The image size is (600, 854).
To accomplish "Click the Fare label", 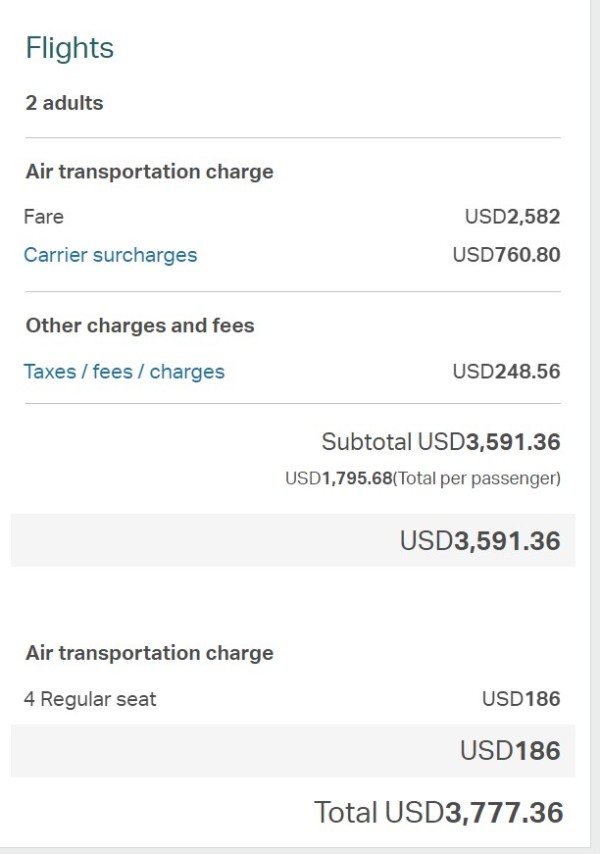I will coord(44,216).
